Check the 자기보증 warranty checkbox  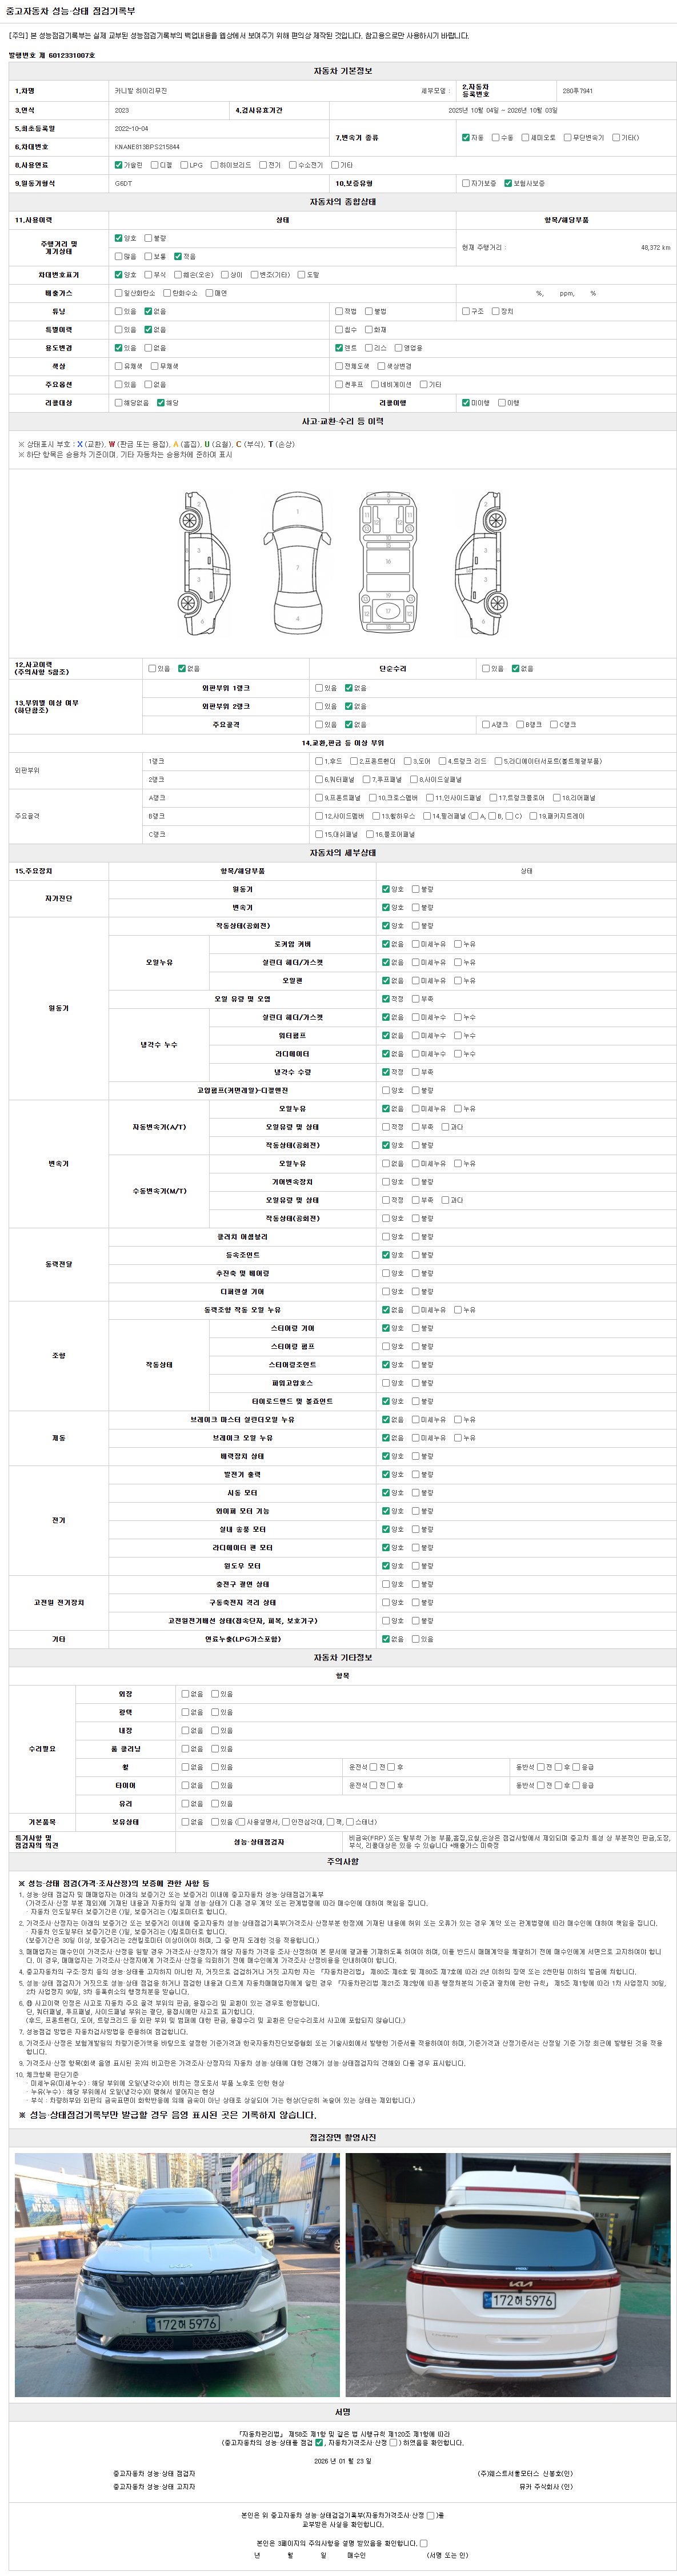pos(466,184)
